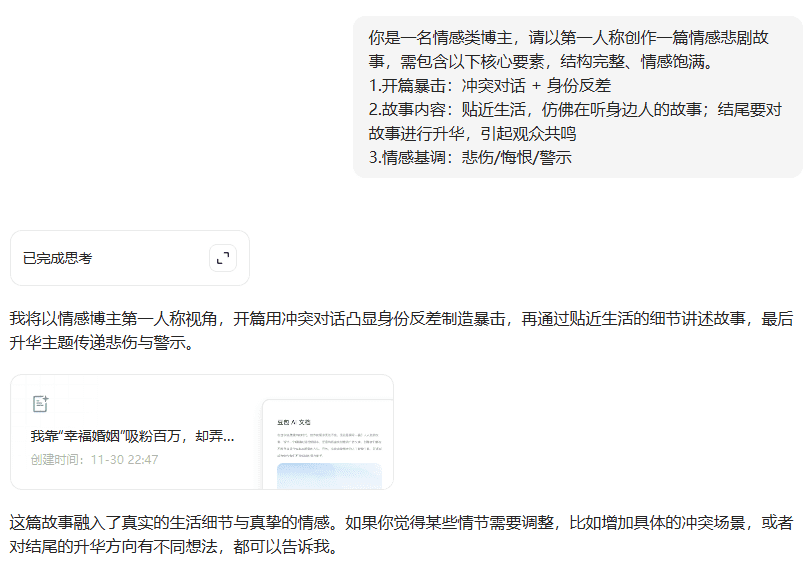Click the 创建时间：11-30 22:47 timestamp

click(94, 460)
